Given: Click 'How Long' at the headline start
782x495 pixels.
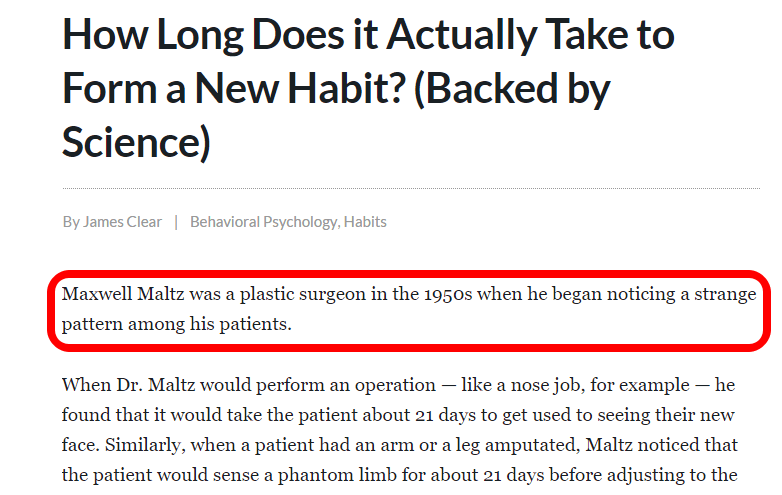Looking at the screenshot, I should (x=153, y=34).
